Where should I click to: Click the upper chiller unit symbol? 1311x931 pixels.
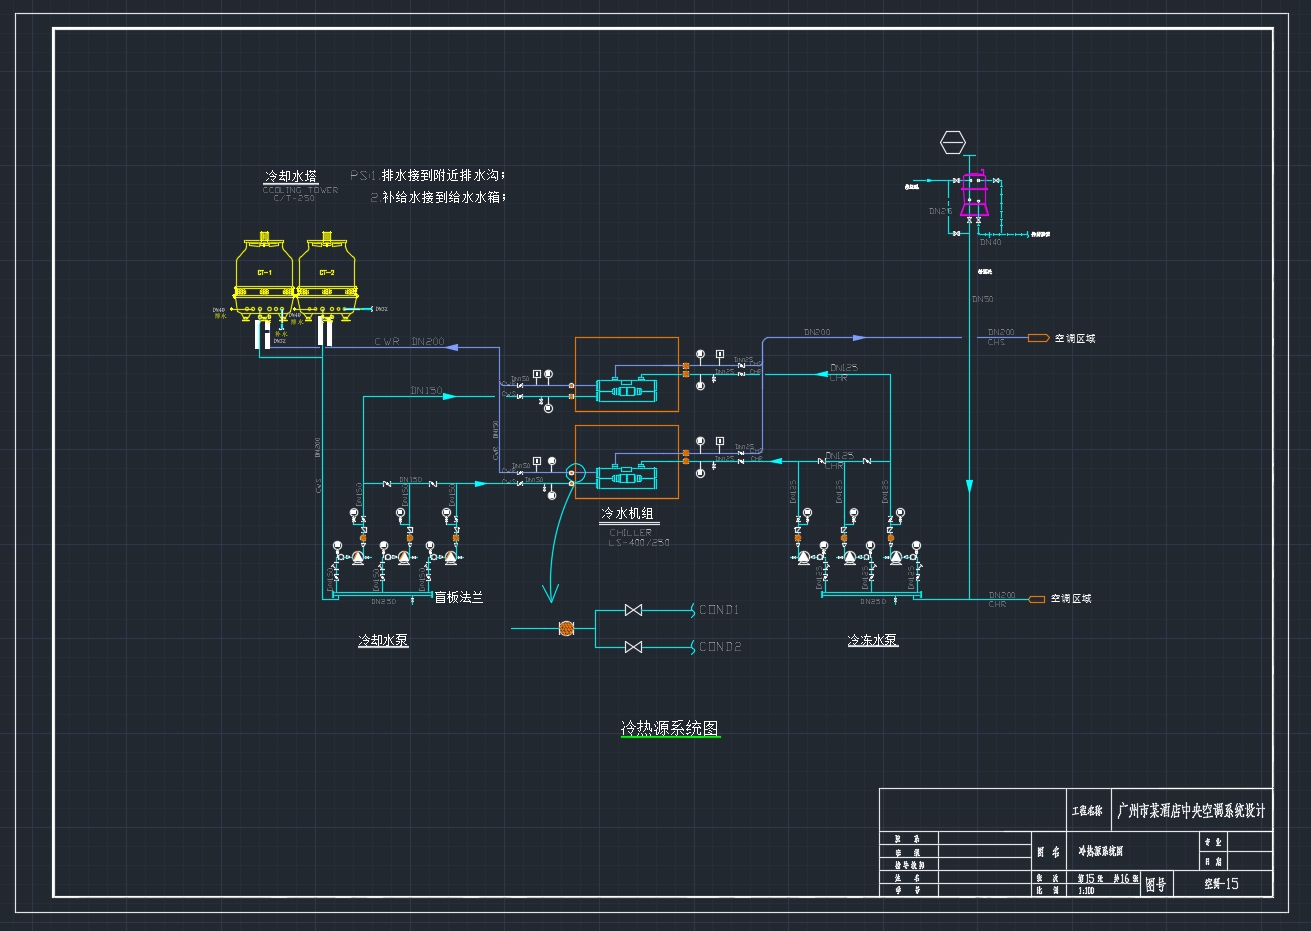(x=626, y=389)
